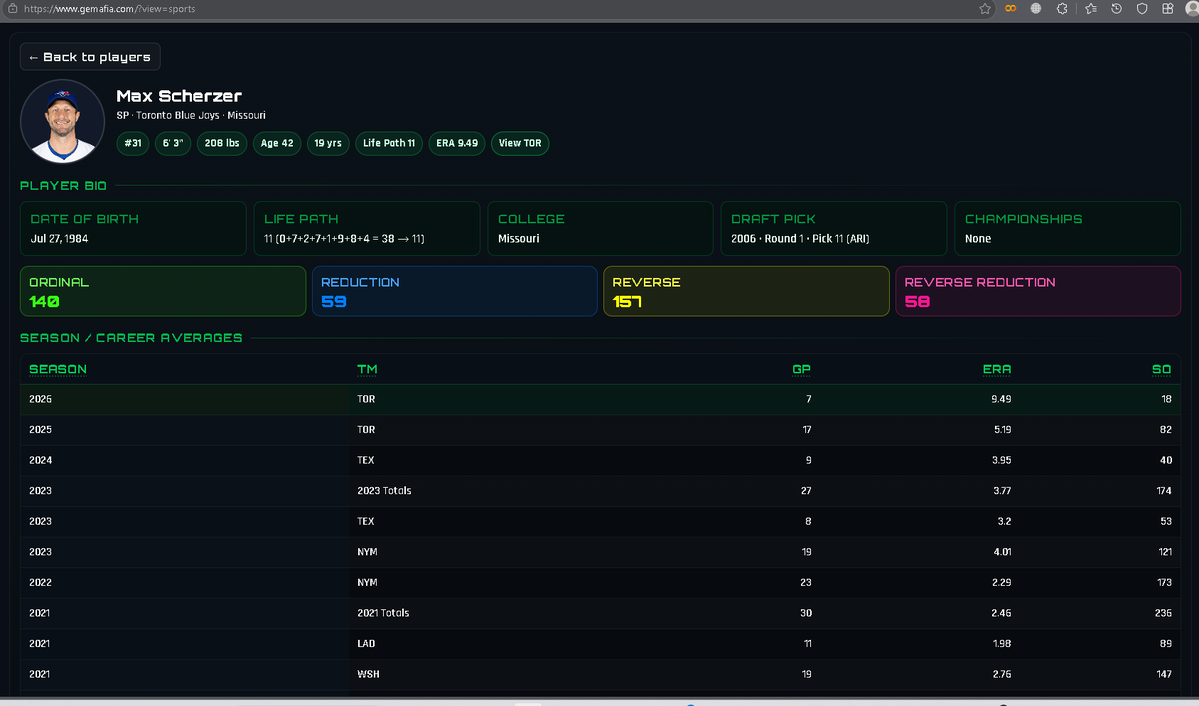The image size is (1199, 706).
Task: Open the View TOR pill button
Action: pyautogui.click(x=520, y=143)
